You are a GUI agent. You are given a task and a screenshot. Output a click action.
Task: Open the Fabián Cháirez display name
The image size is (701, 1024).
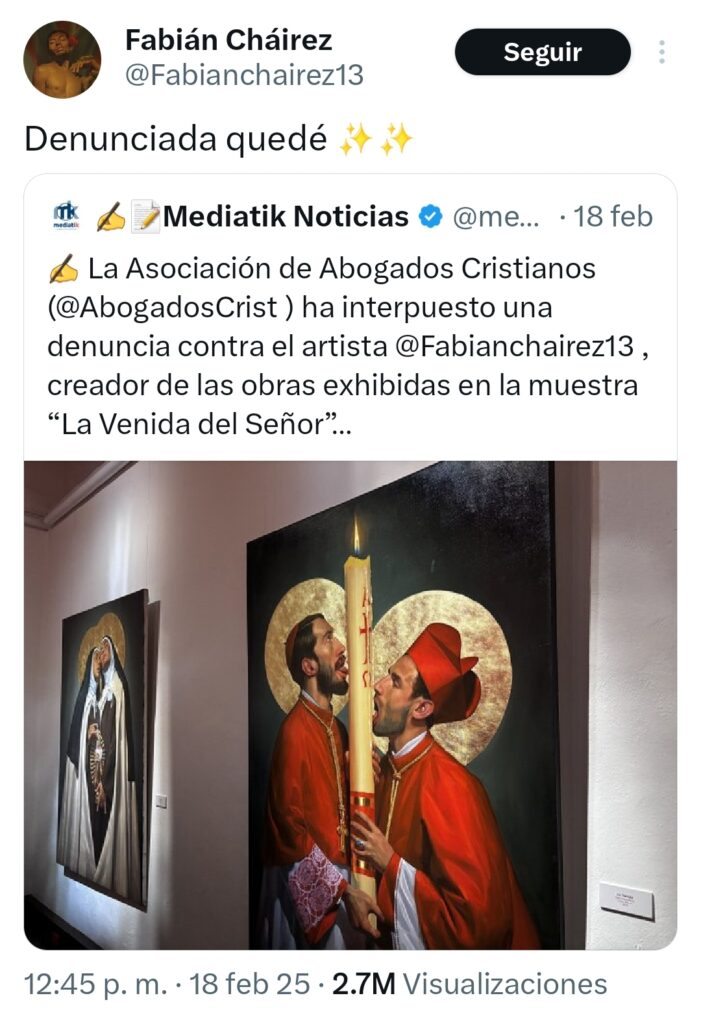[229, 40]
